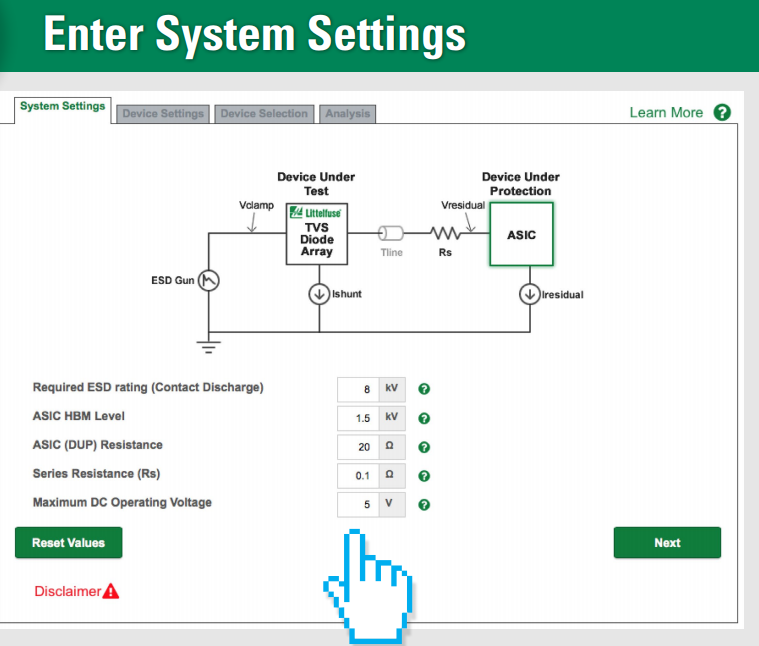Click the Next button
Screen dimensions: 759x646
(x=667, y=543)
